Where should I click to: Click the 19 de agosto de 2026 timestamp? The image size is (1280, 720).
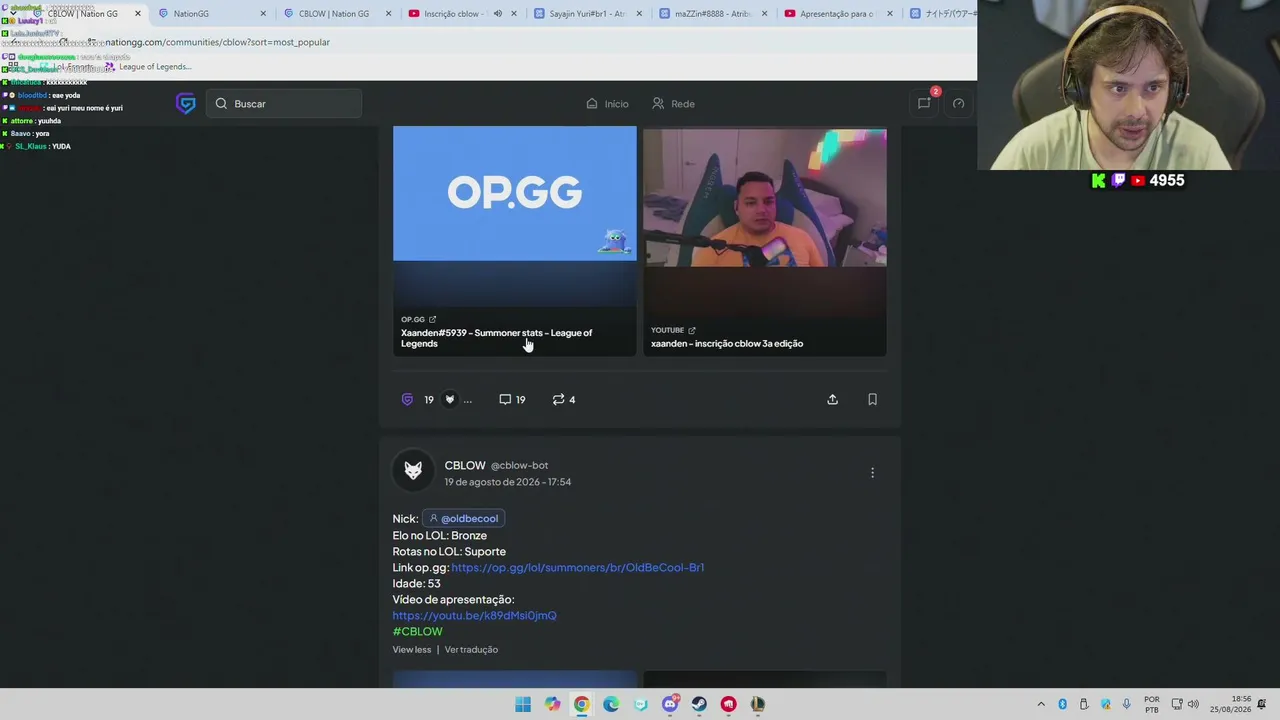coord(508,482)
